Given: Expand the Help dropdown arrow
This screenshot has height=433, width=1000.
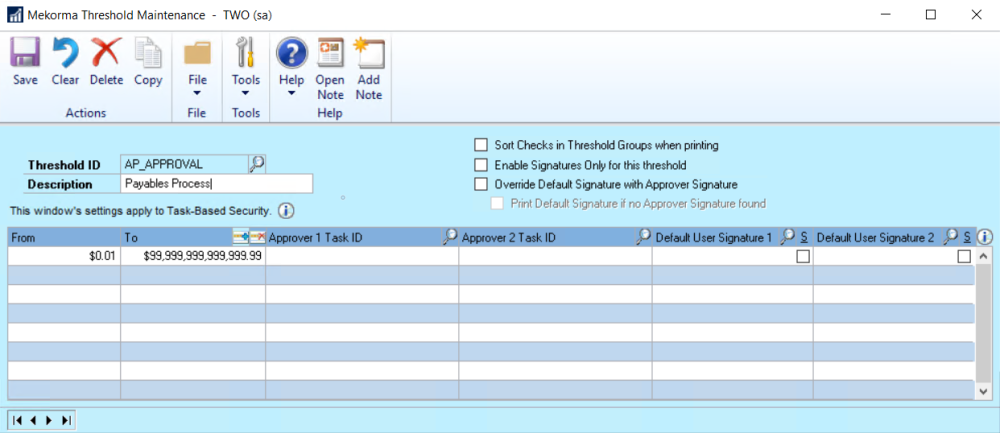Looking at the screenshot, I should [291, 94].
